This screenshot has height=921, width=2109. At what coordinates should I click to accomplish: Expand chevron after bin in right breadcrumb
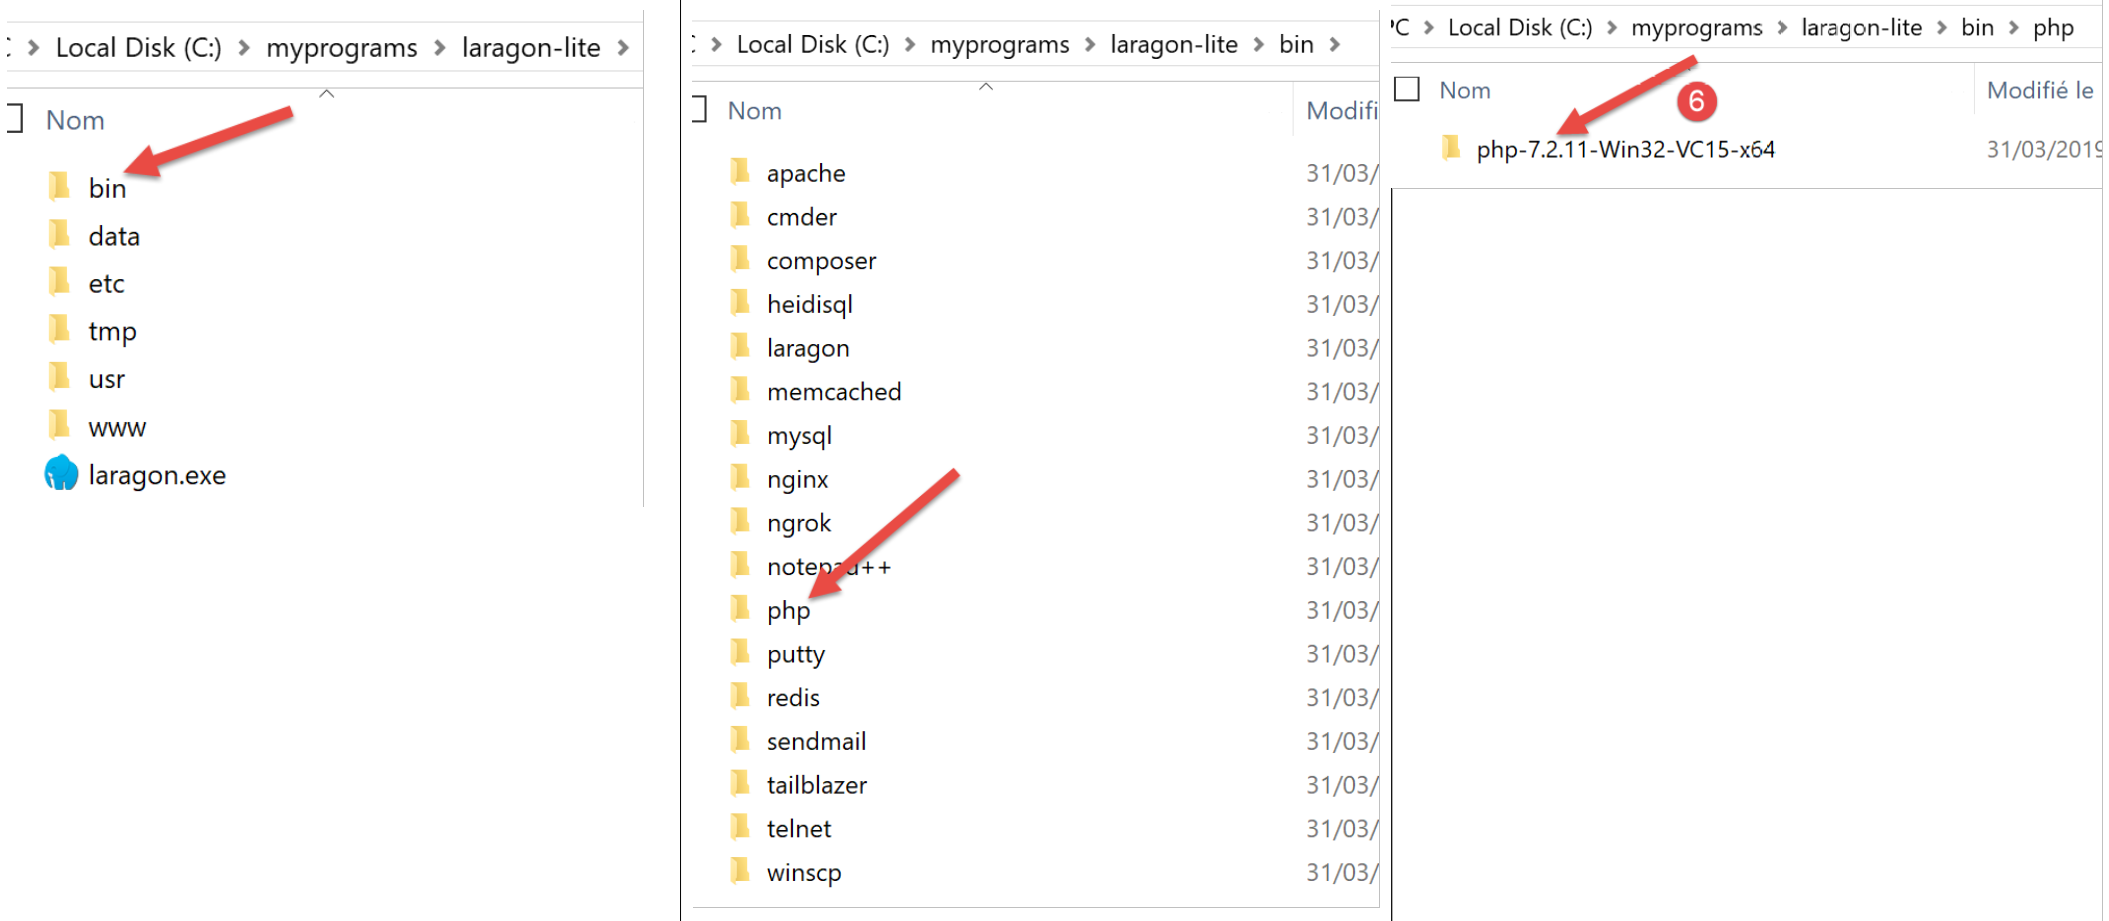point(2014,28)
